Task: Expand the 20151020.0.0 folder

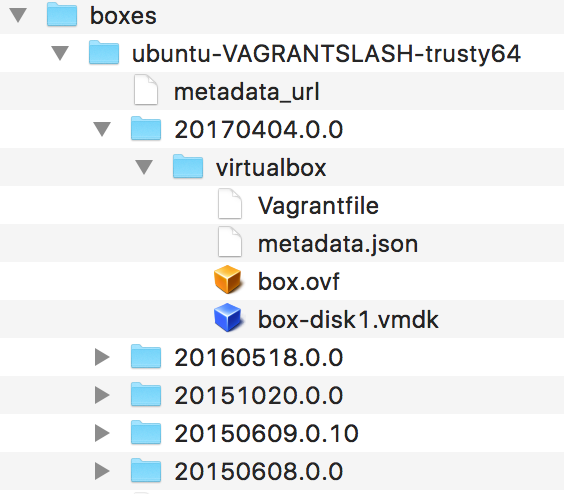Action: pyautogui.click(x=102, y=395)
